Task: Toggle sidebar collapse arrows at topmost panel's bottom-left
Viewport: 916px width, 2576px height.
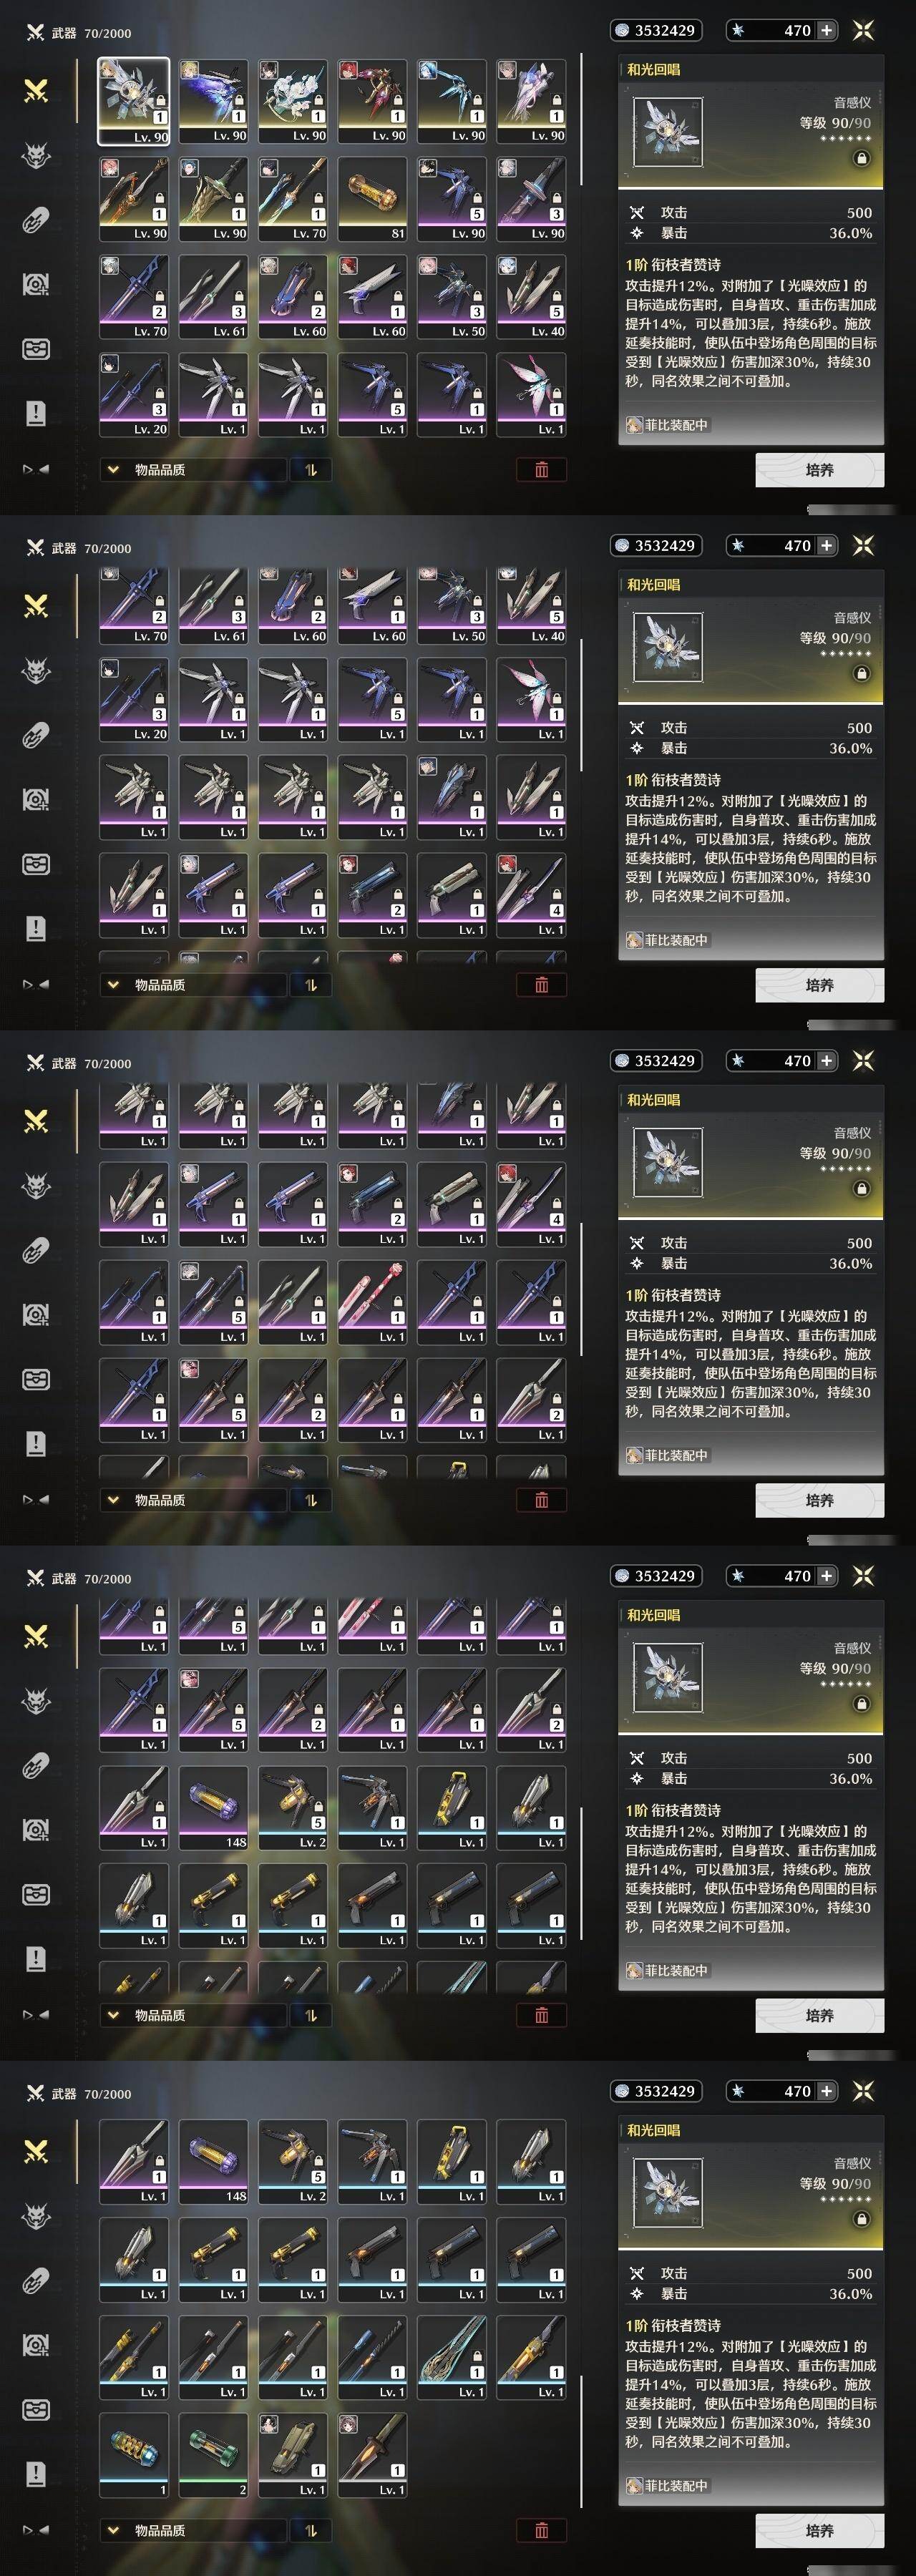Action: point(36,469)
